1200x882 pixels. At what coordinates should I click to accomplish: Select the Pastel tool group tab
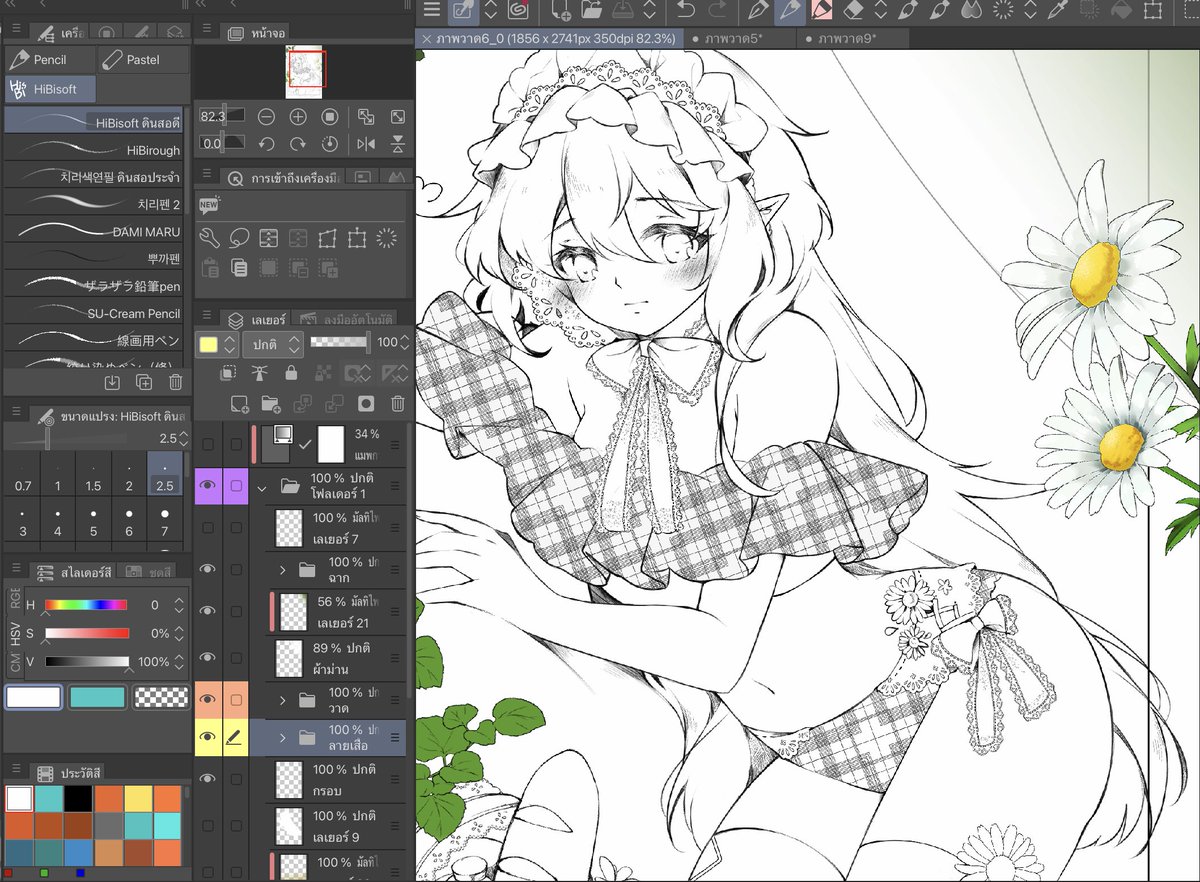(143, 59)
